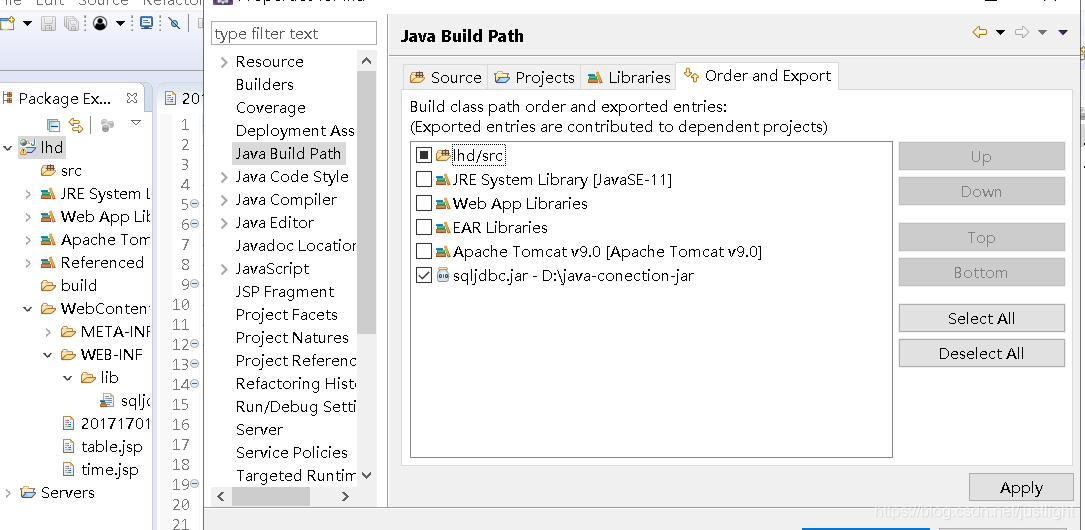The width and height of the screenshot is (1085, 530).
Task: Click the src package folder icon
Action: pos(48,170)
